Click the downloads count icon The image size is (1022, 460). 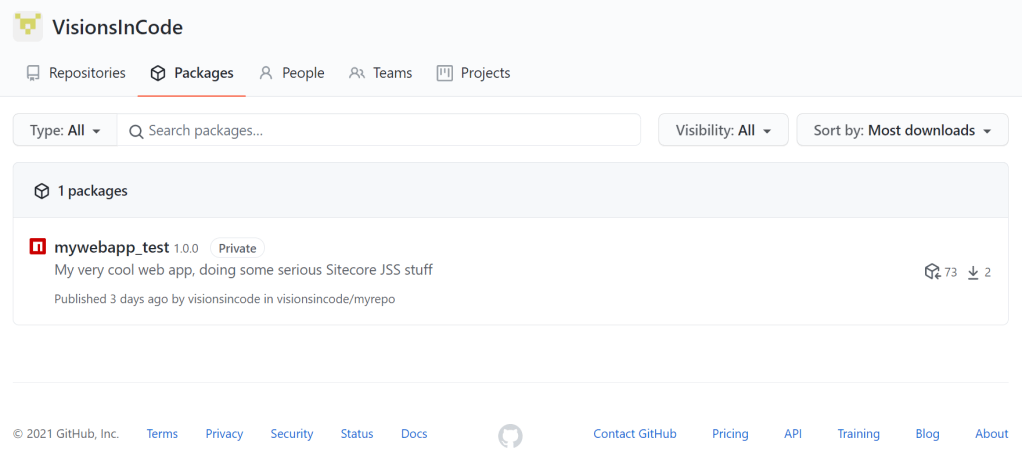(973, 272)
